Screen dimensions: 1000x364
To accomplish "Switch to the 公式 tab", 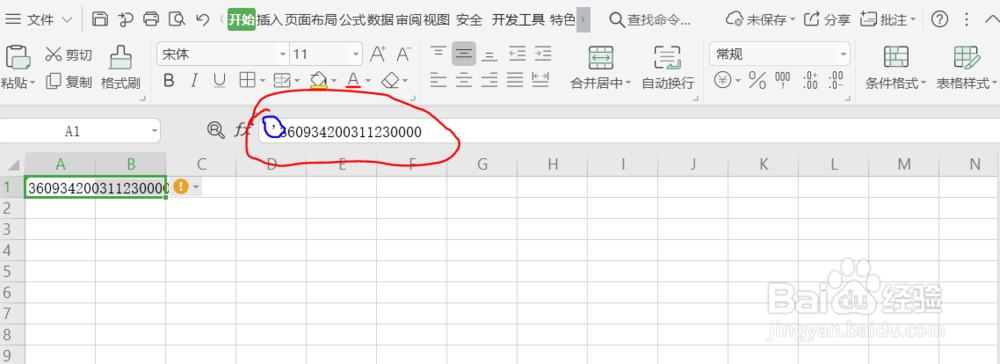I will point(352,20).
